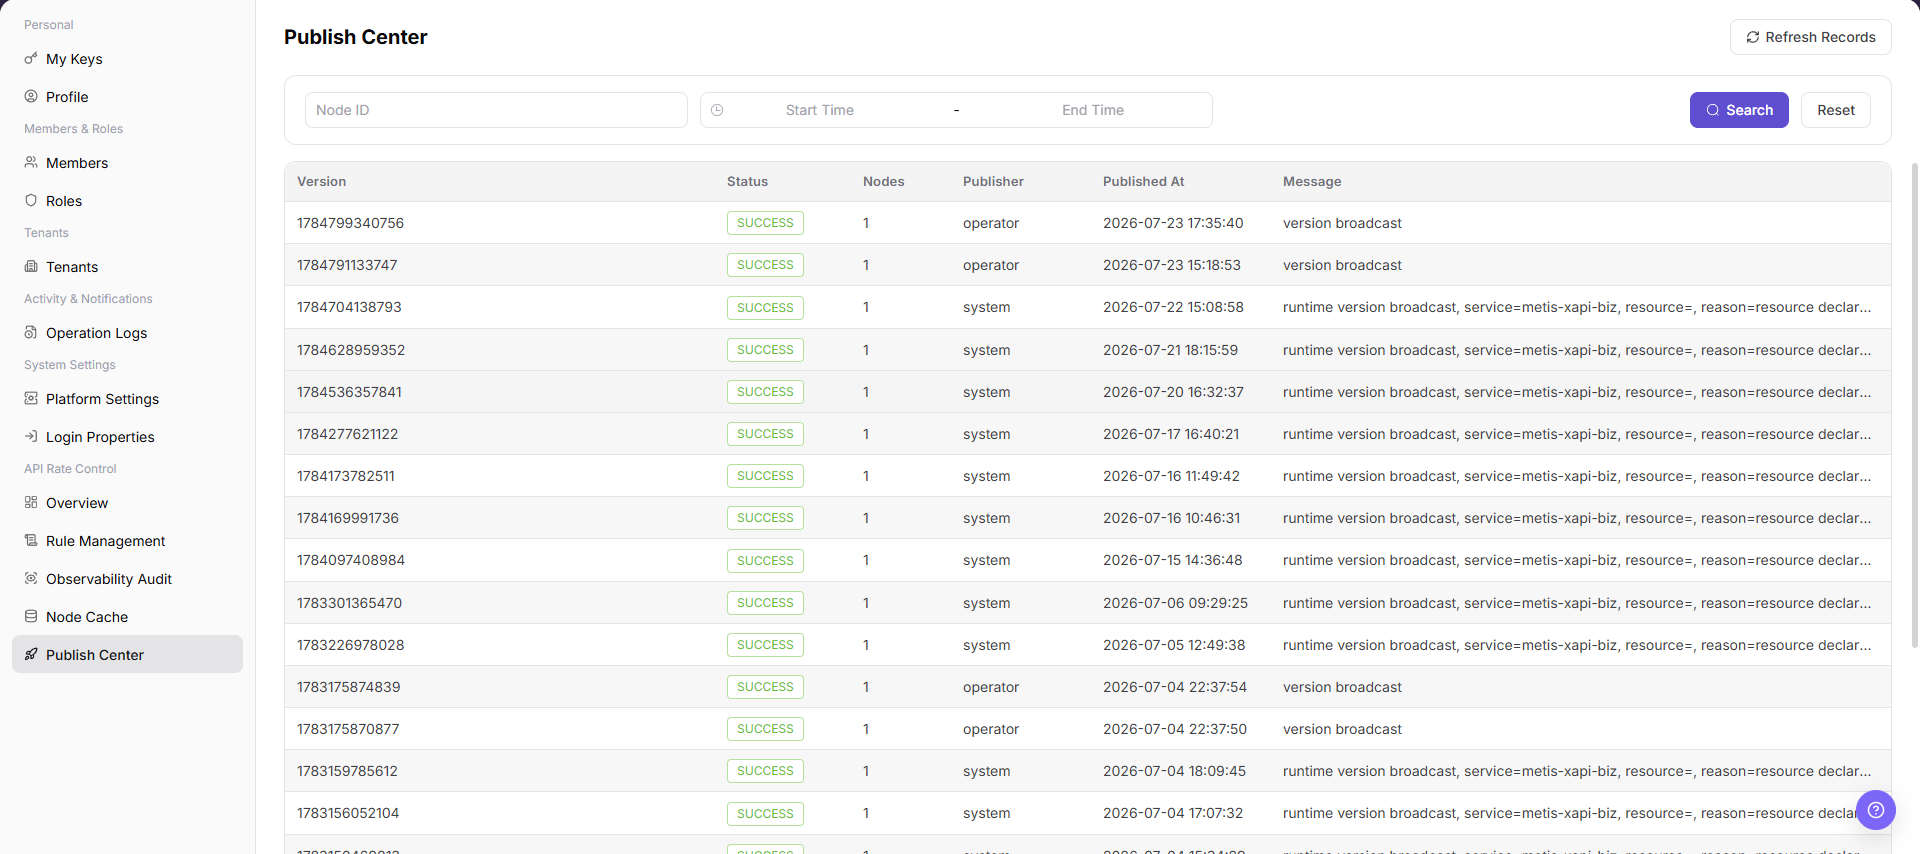Click the Rule Management icon

click(31, 541)
